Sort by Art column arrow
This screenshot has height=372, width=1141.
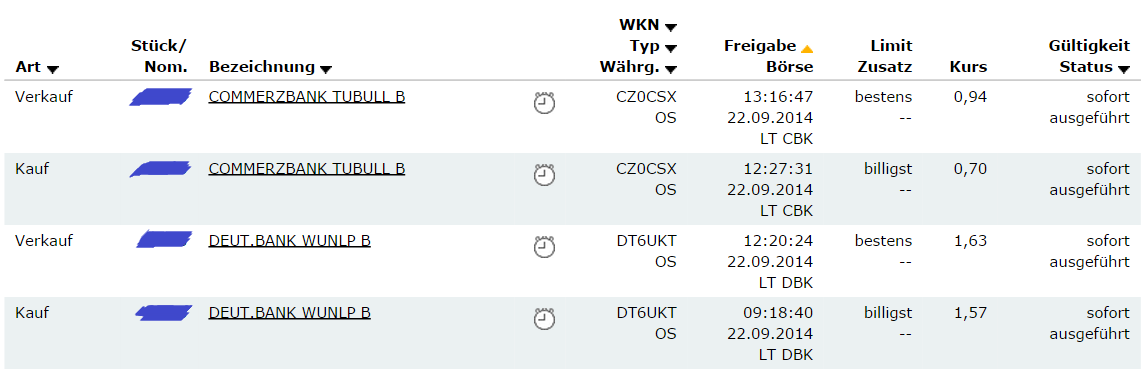52,69
